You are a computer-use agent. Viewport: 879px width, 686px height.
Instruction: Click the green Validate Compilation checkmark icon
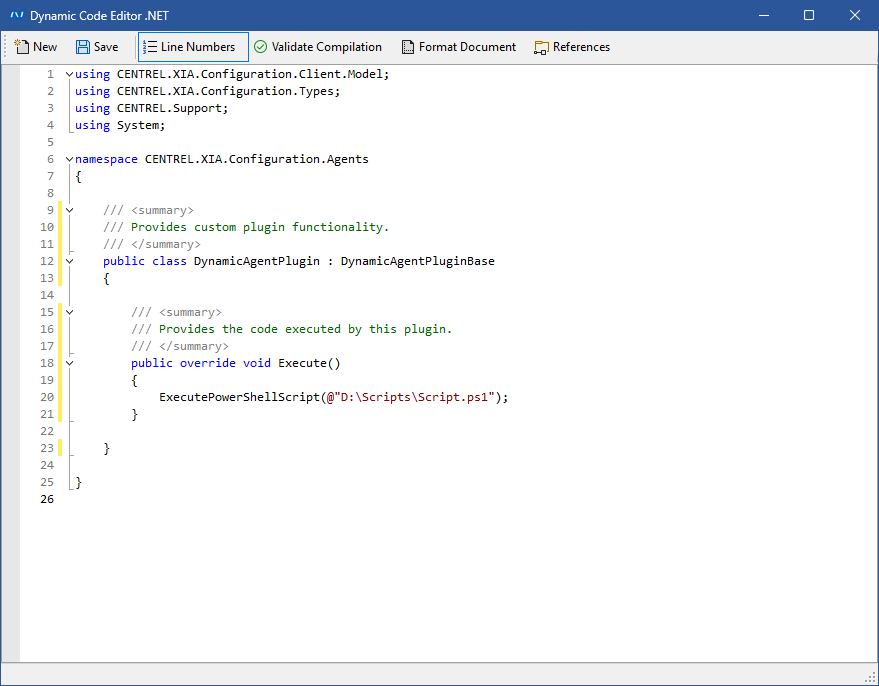[x=260, y=47]
